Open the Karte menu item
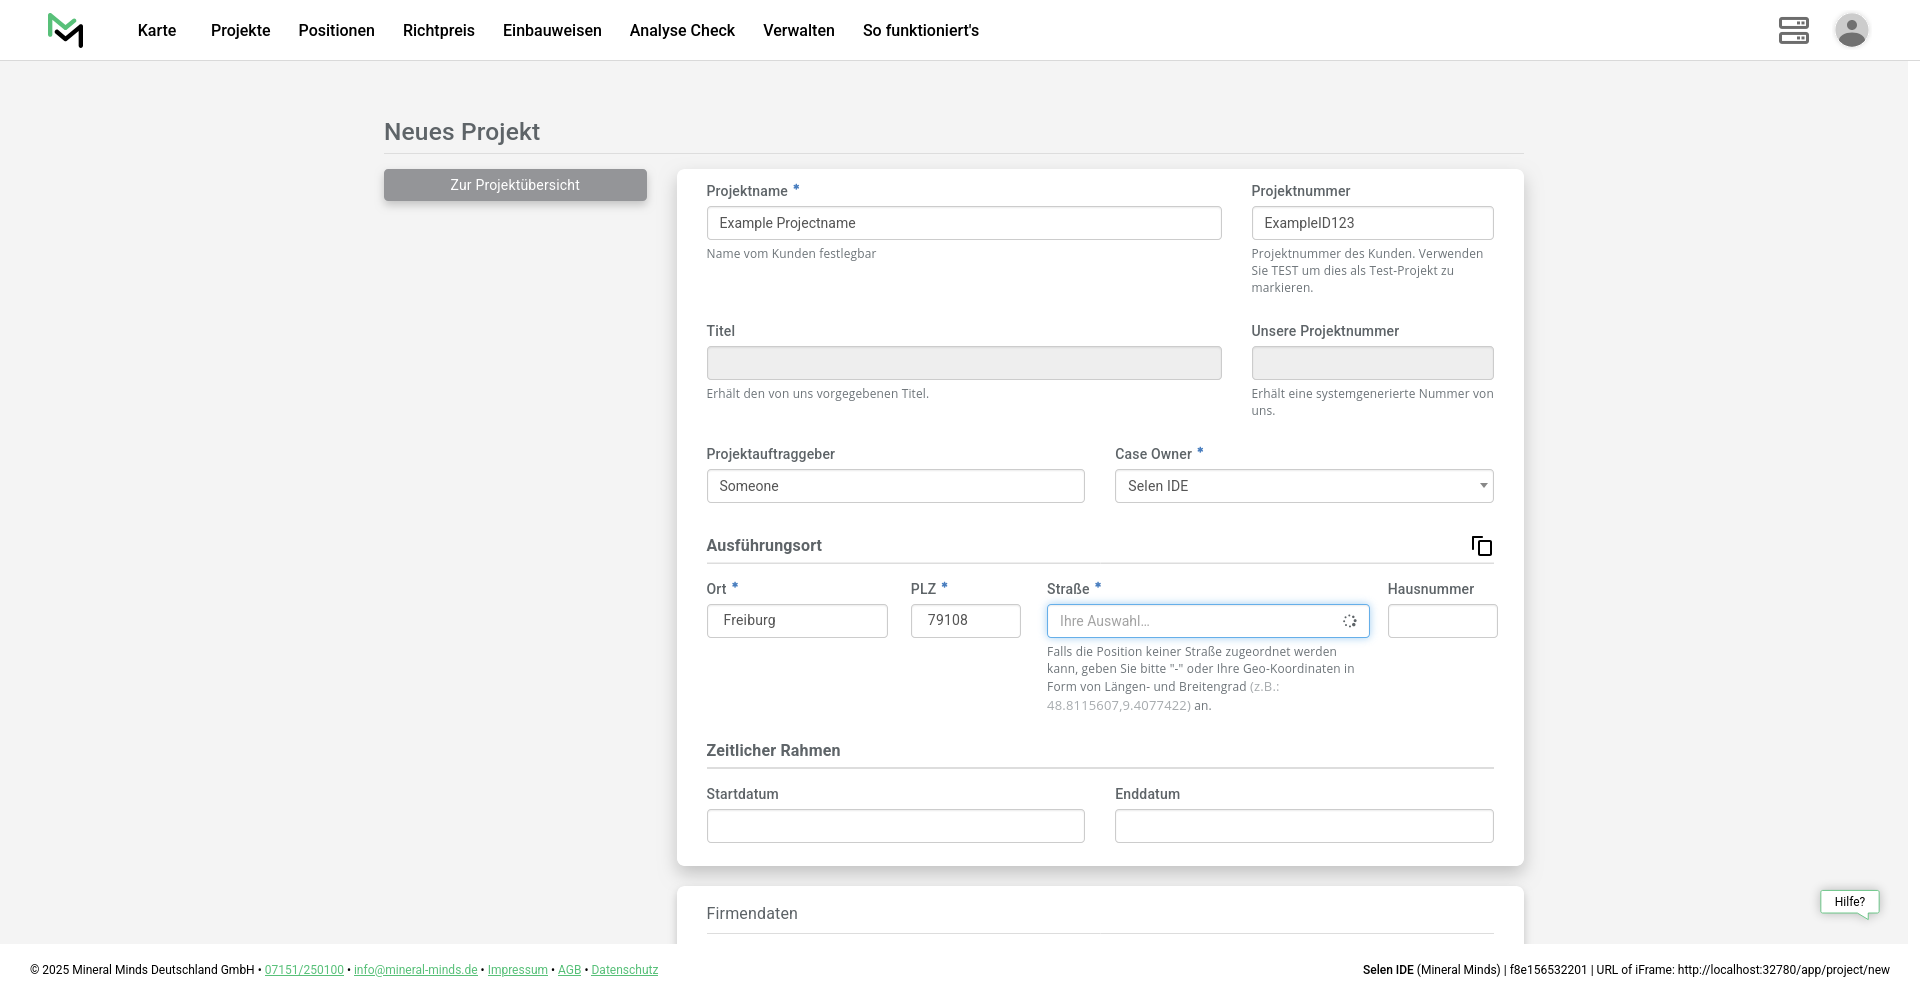The image size is (1920, 994). click(157, 30)
